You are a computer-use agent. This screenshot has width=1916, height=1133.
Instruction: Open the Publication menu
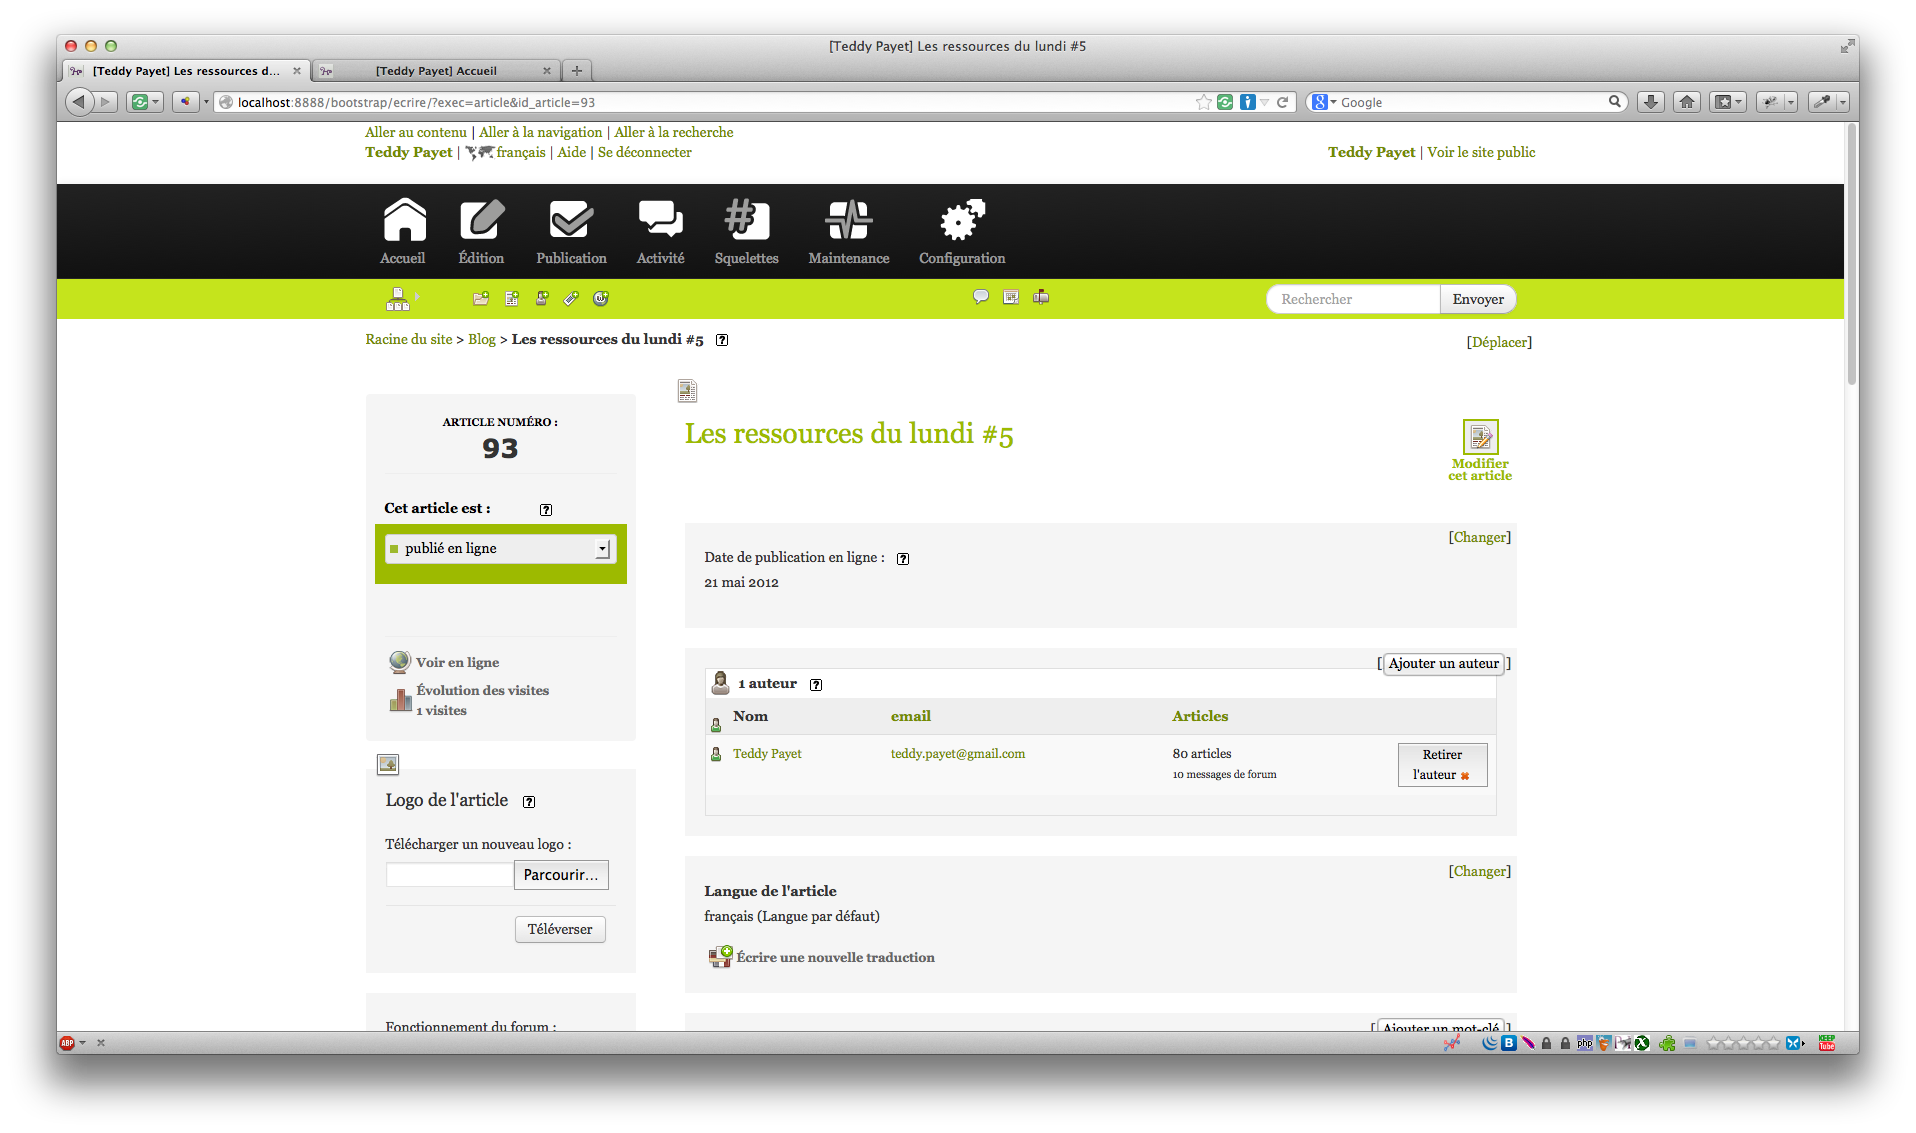point(571,232)
